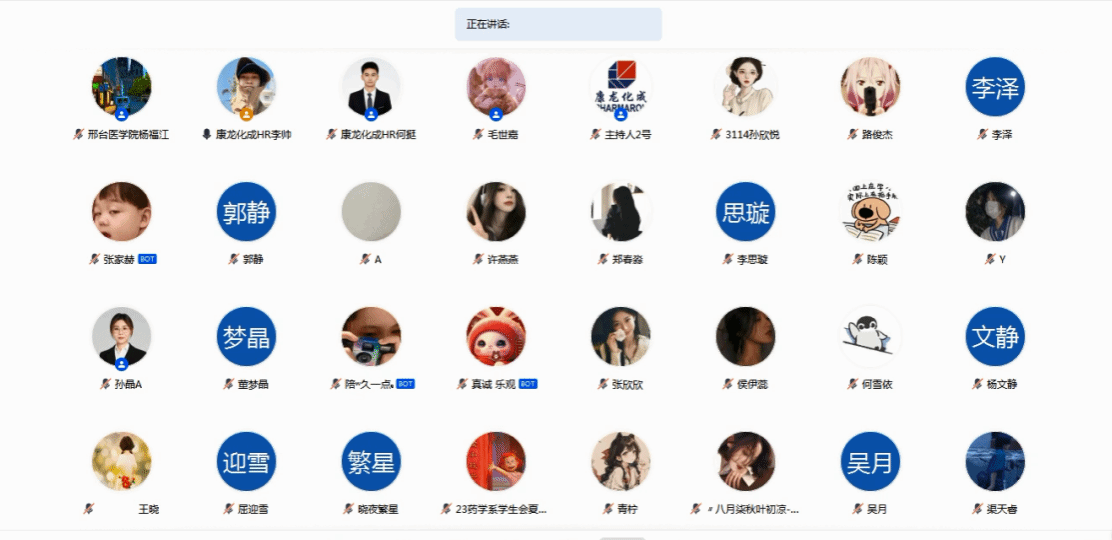Click the participant name 渠天睿
Screen dimensions: 1112x540
coord(1002,509)
